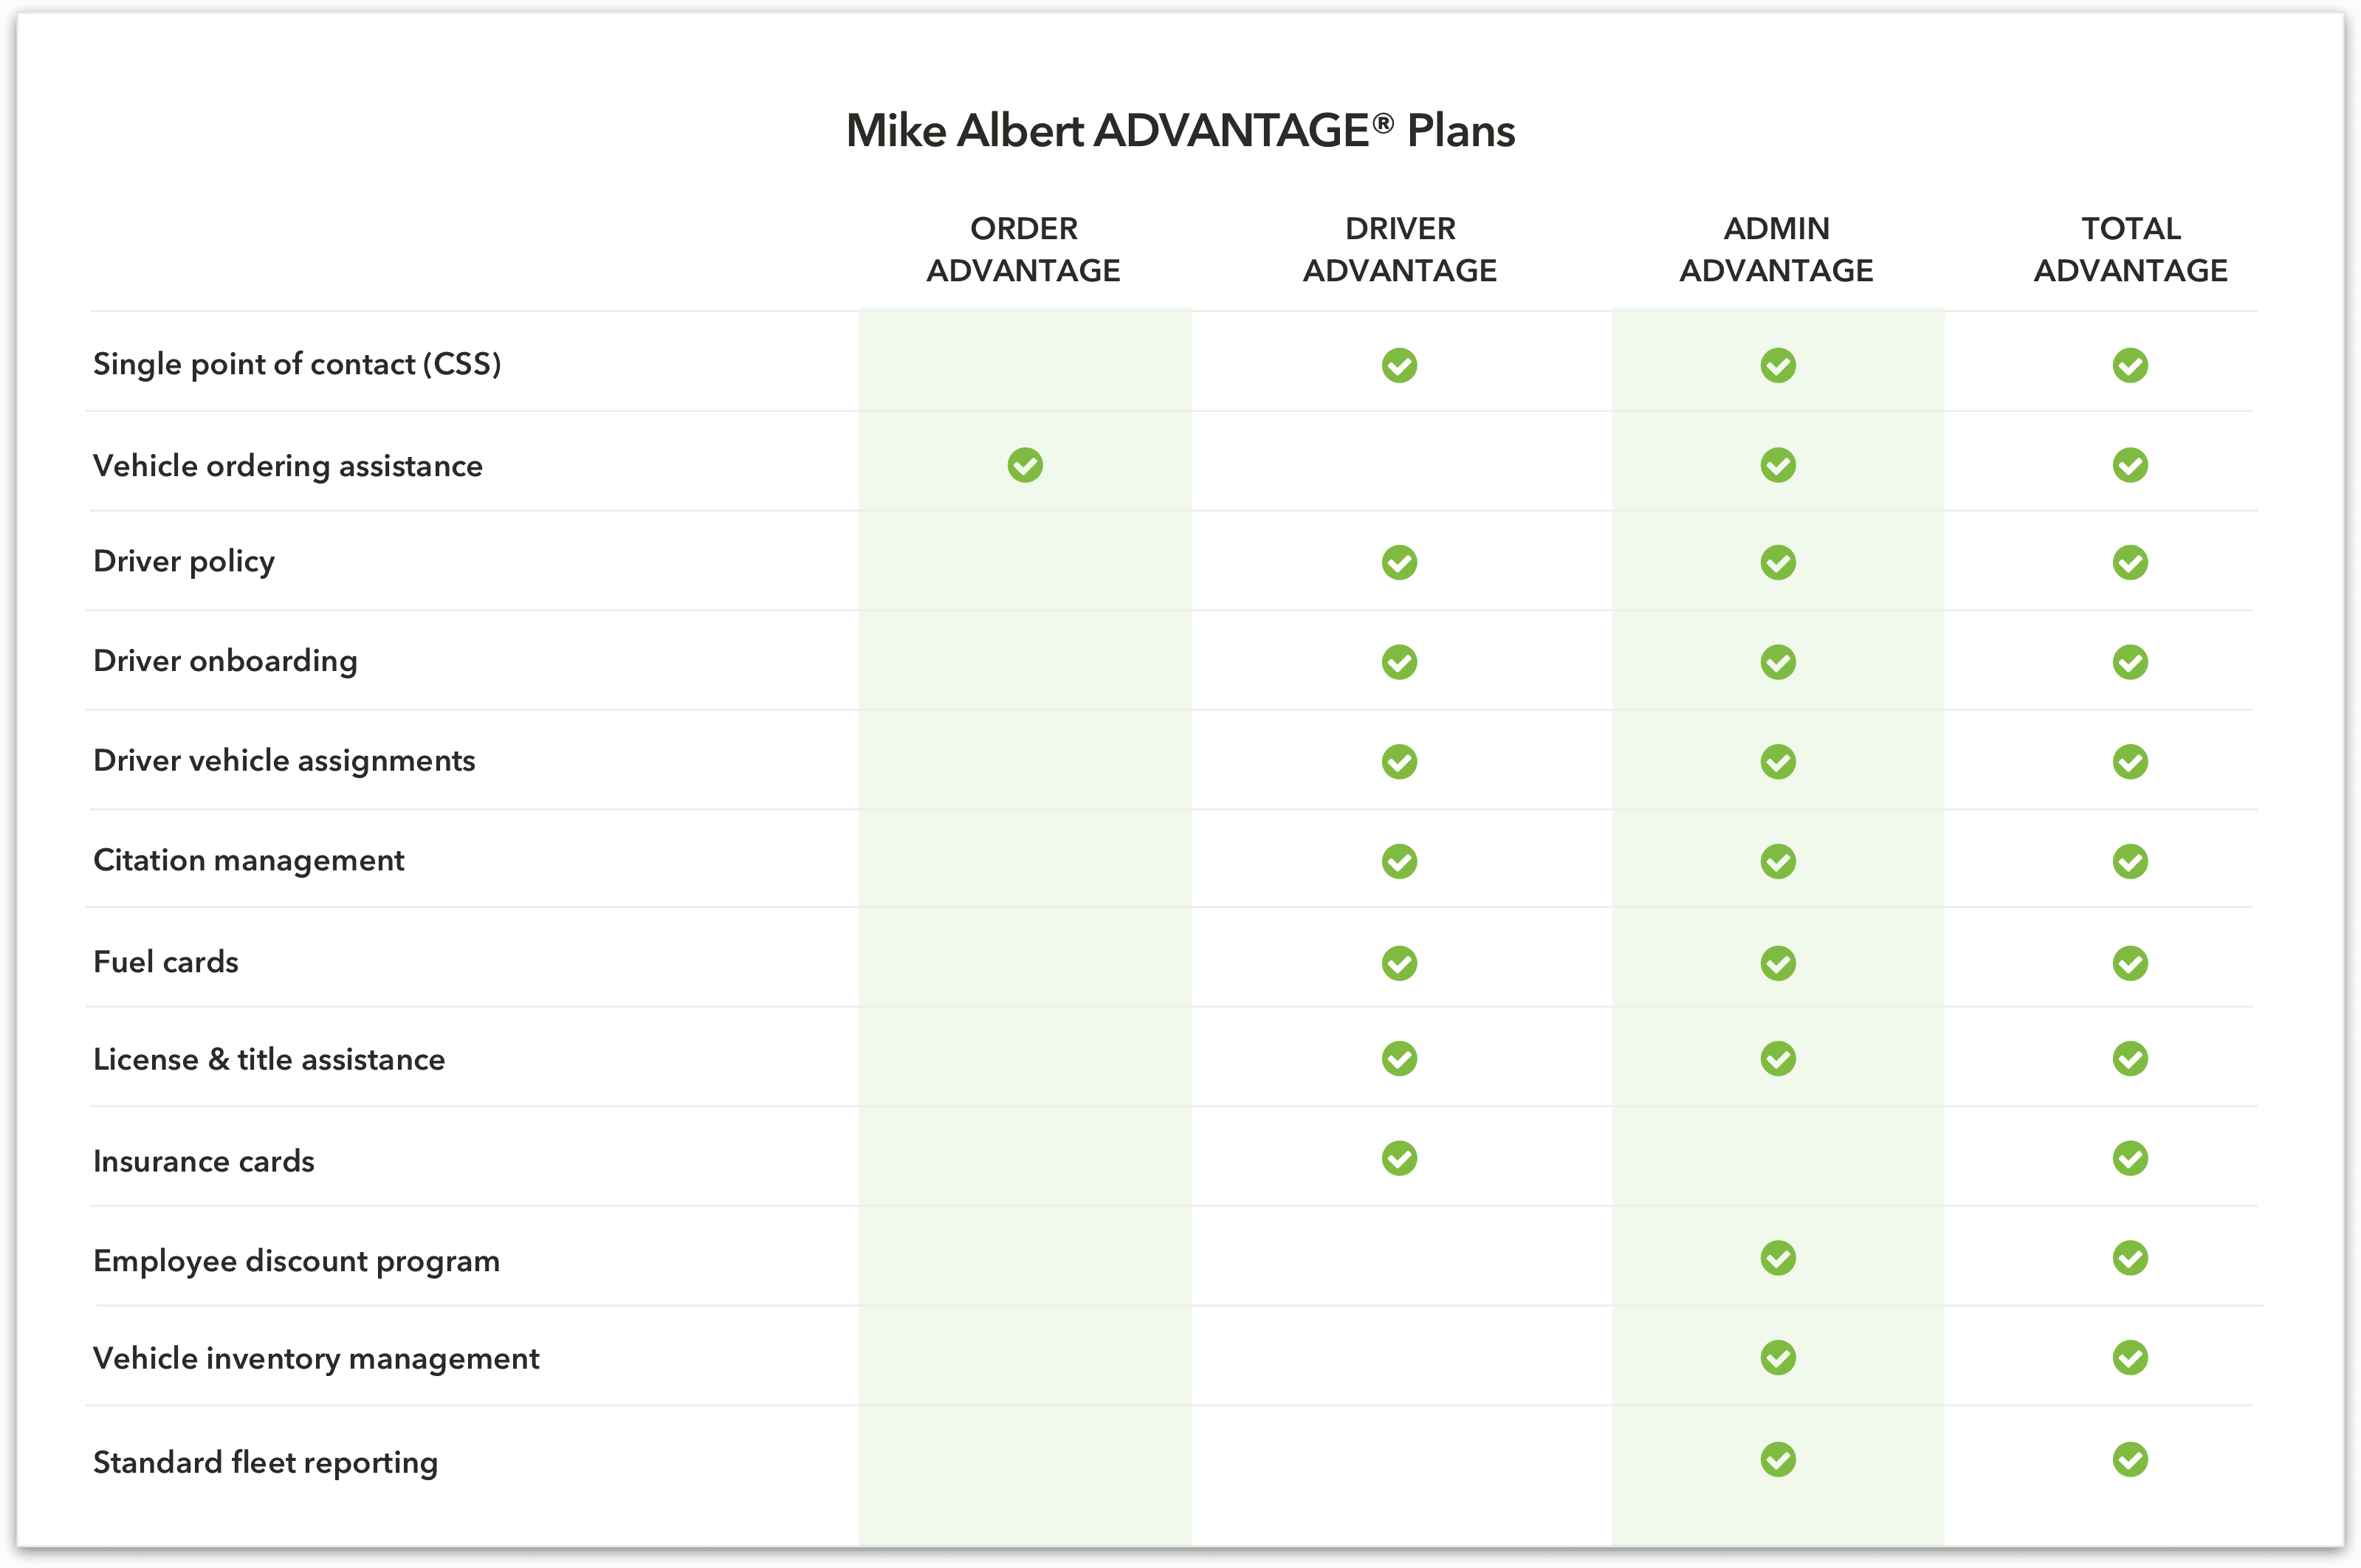Click the Vehicle ordering assistance row label
This screenshot has width=2361, height=1568.
tap(288, 466)
